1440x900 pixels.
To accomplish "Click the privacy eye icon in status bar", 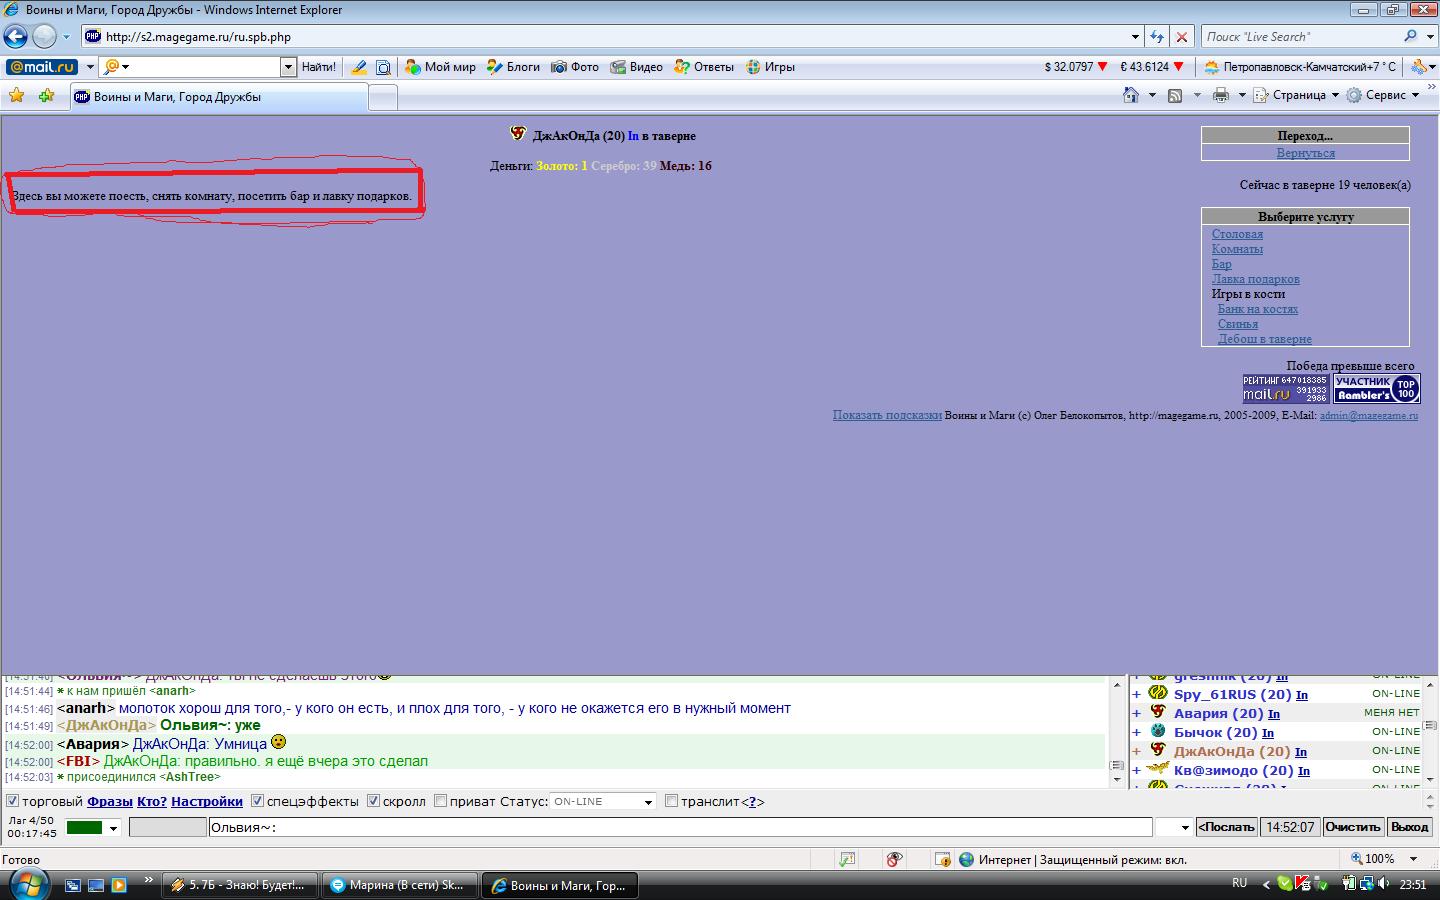I will point(895,859).
